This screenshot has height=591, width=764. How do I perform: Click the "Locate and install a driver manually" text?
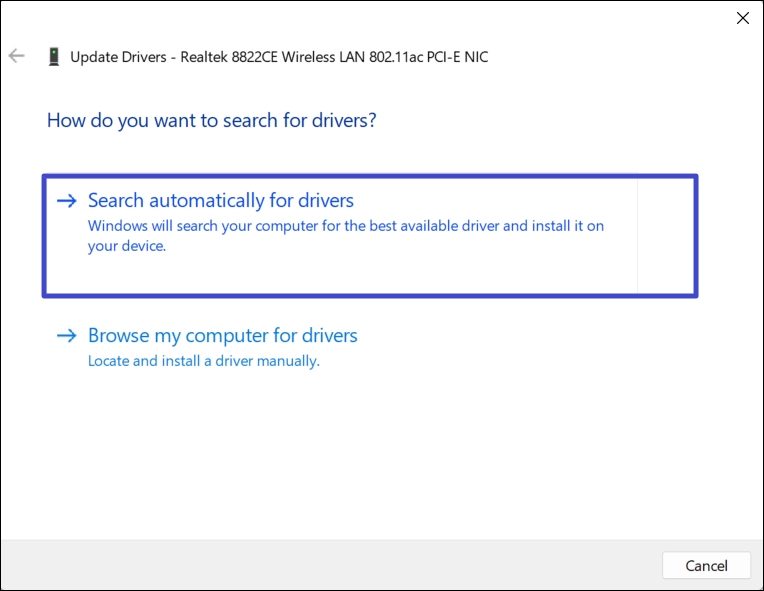pos(204,361)
